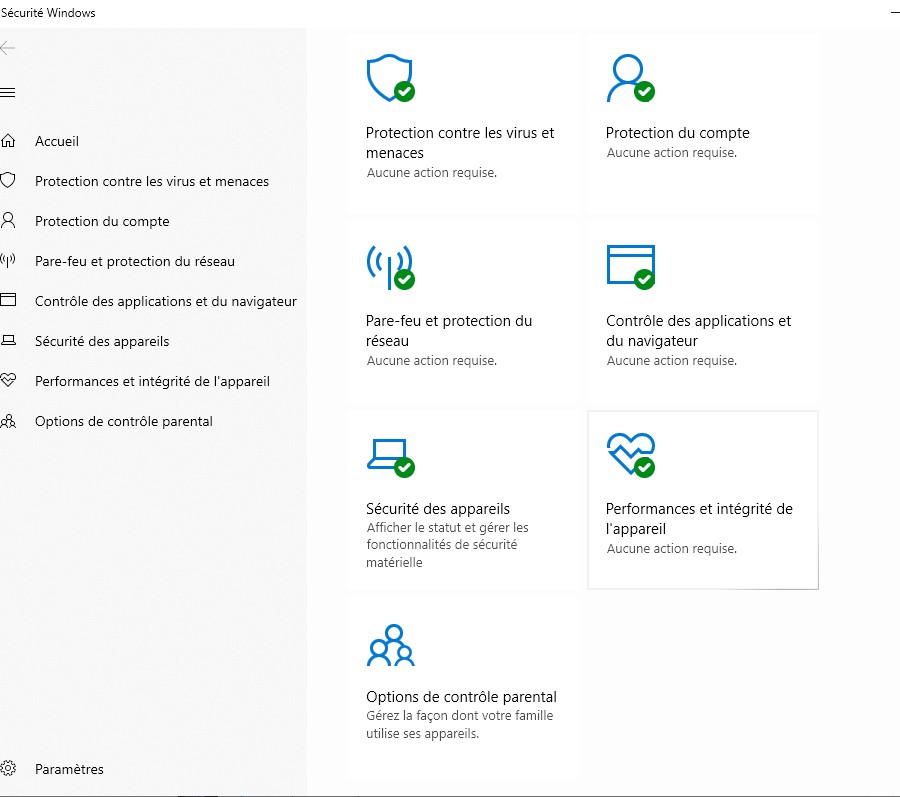Open Protection contre les virus et menaces sidebar item
This screenshot has width=900, height=797.
[152, 181]
